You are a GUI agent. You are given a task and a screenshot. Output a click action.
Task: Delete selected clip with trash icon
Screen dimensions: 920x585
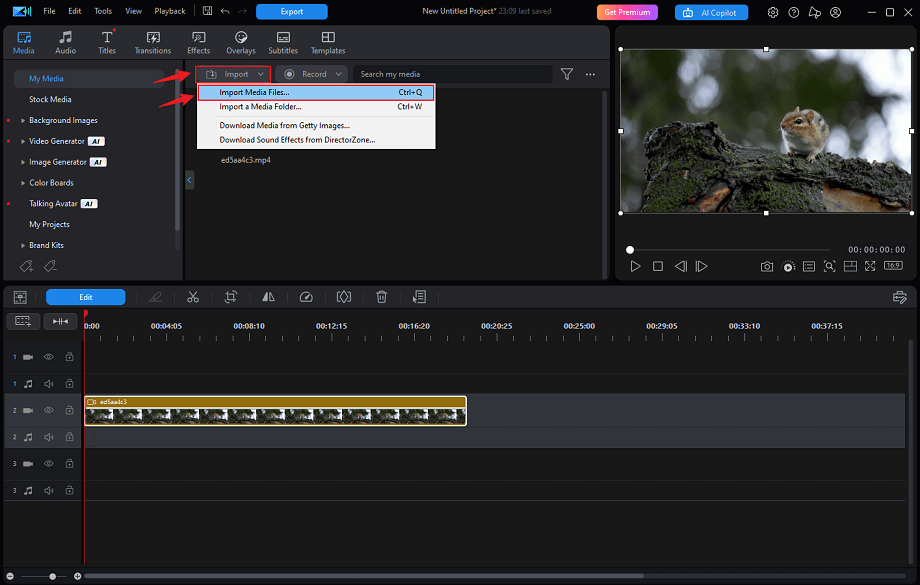(381, 297)
